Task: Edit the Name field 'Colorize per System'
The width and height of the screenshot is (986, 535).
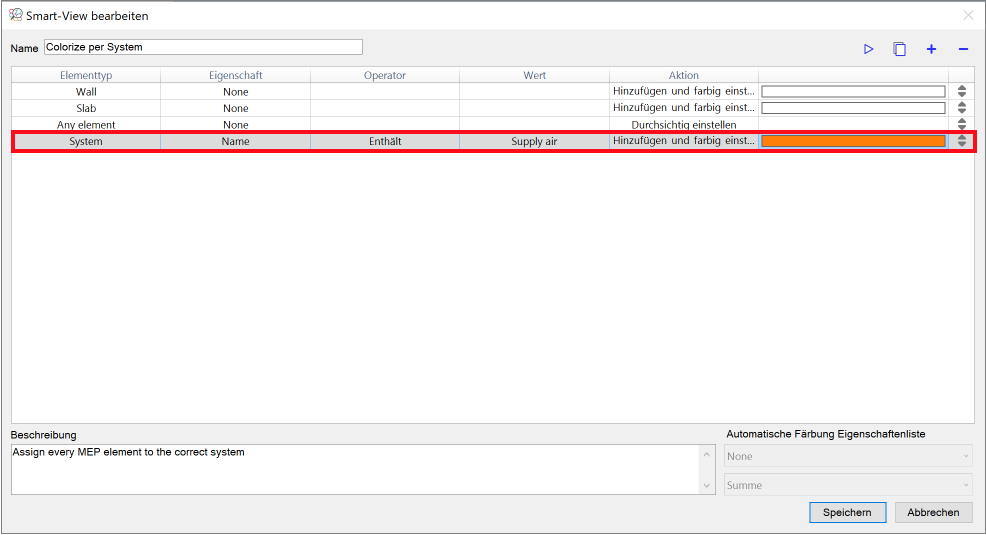Action: (x=203, y=47)
